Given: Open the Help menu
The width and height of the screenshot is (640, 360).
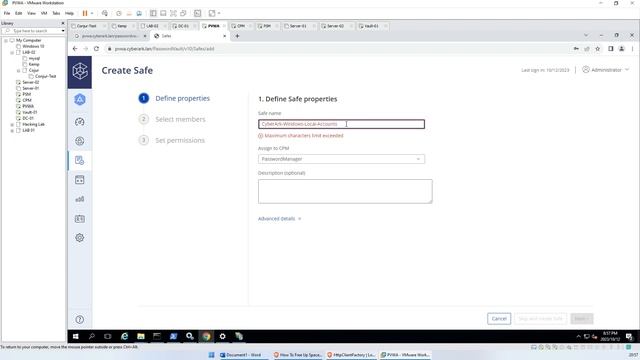Looking at the screenshot, I should pyautogui.click(x=69, y=13).
